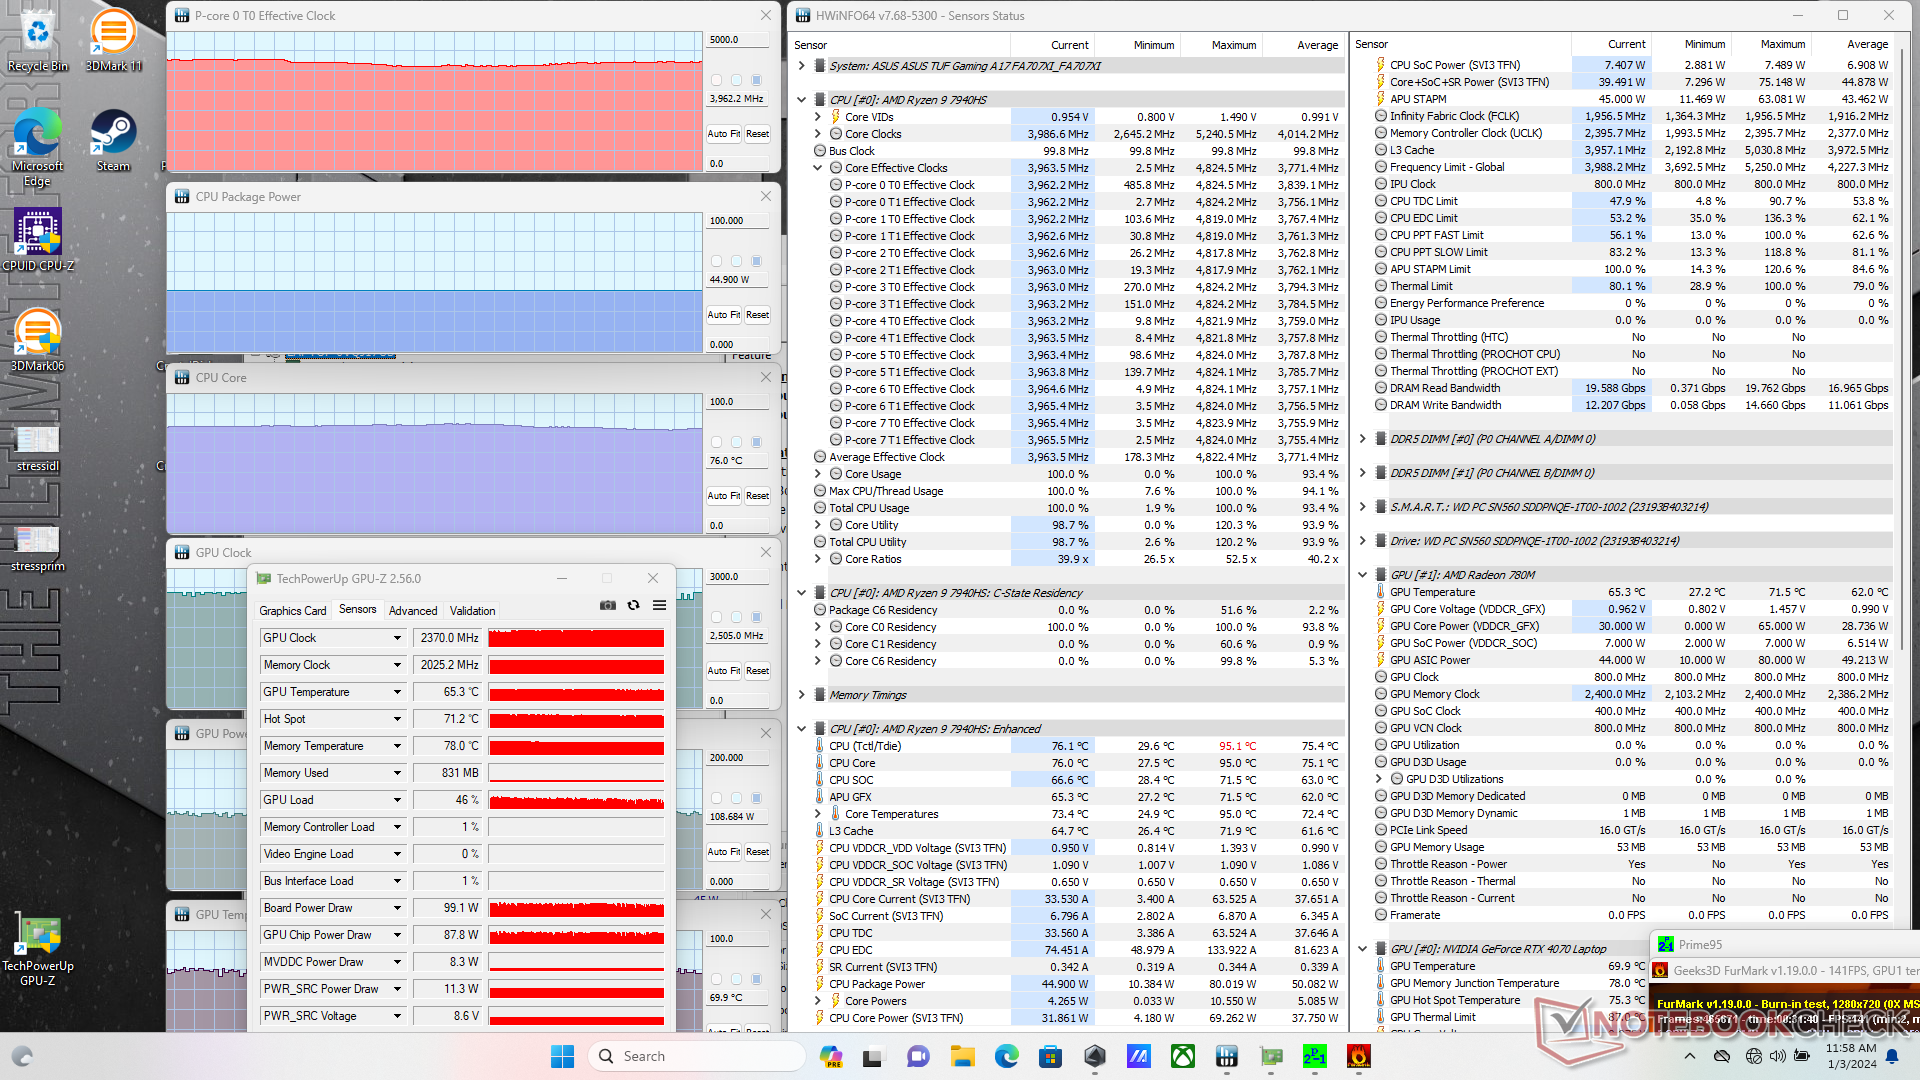
Task: Open the GPU-Z hamburger menu
Action: pos(659,605)
